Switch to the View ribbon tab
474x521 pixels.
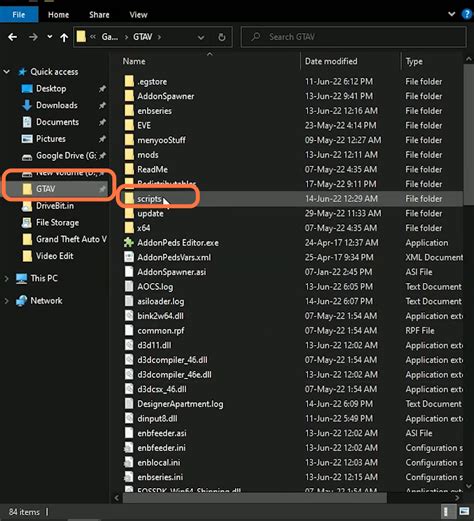point(138,15)
